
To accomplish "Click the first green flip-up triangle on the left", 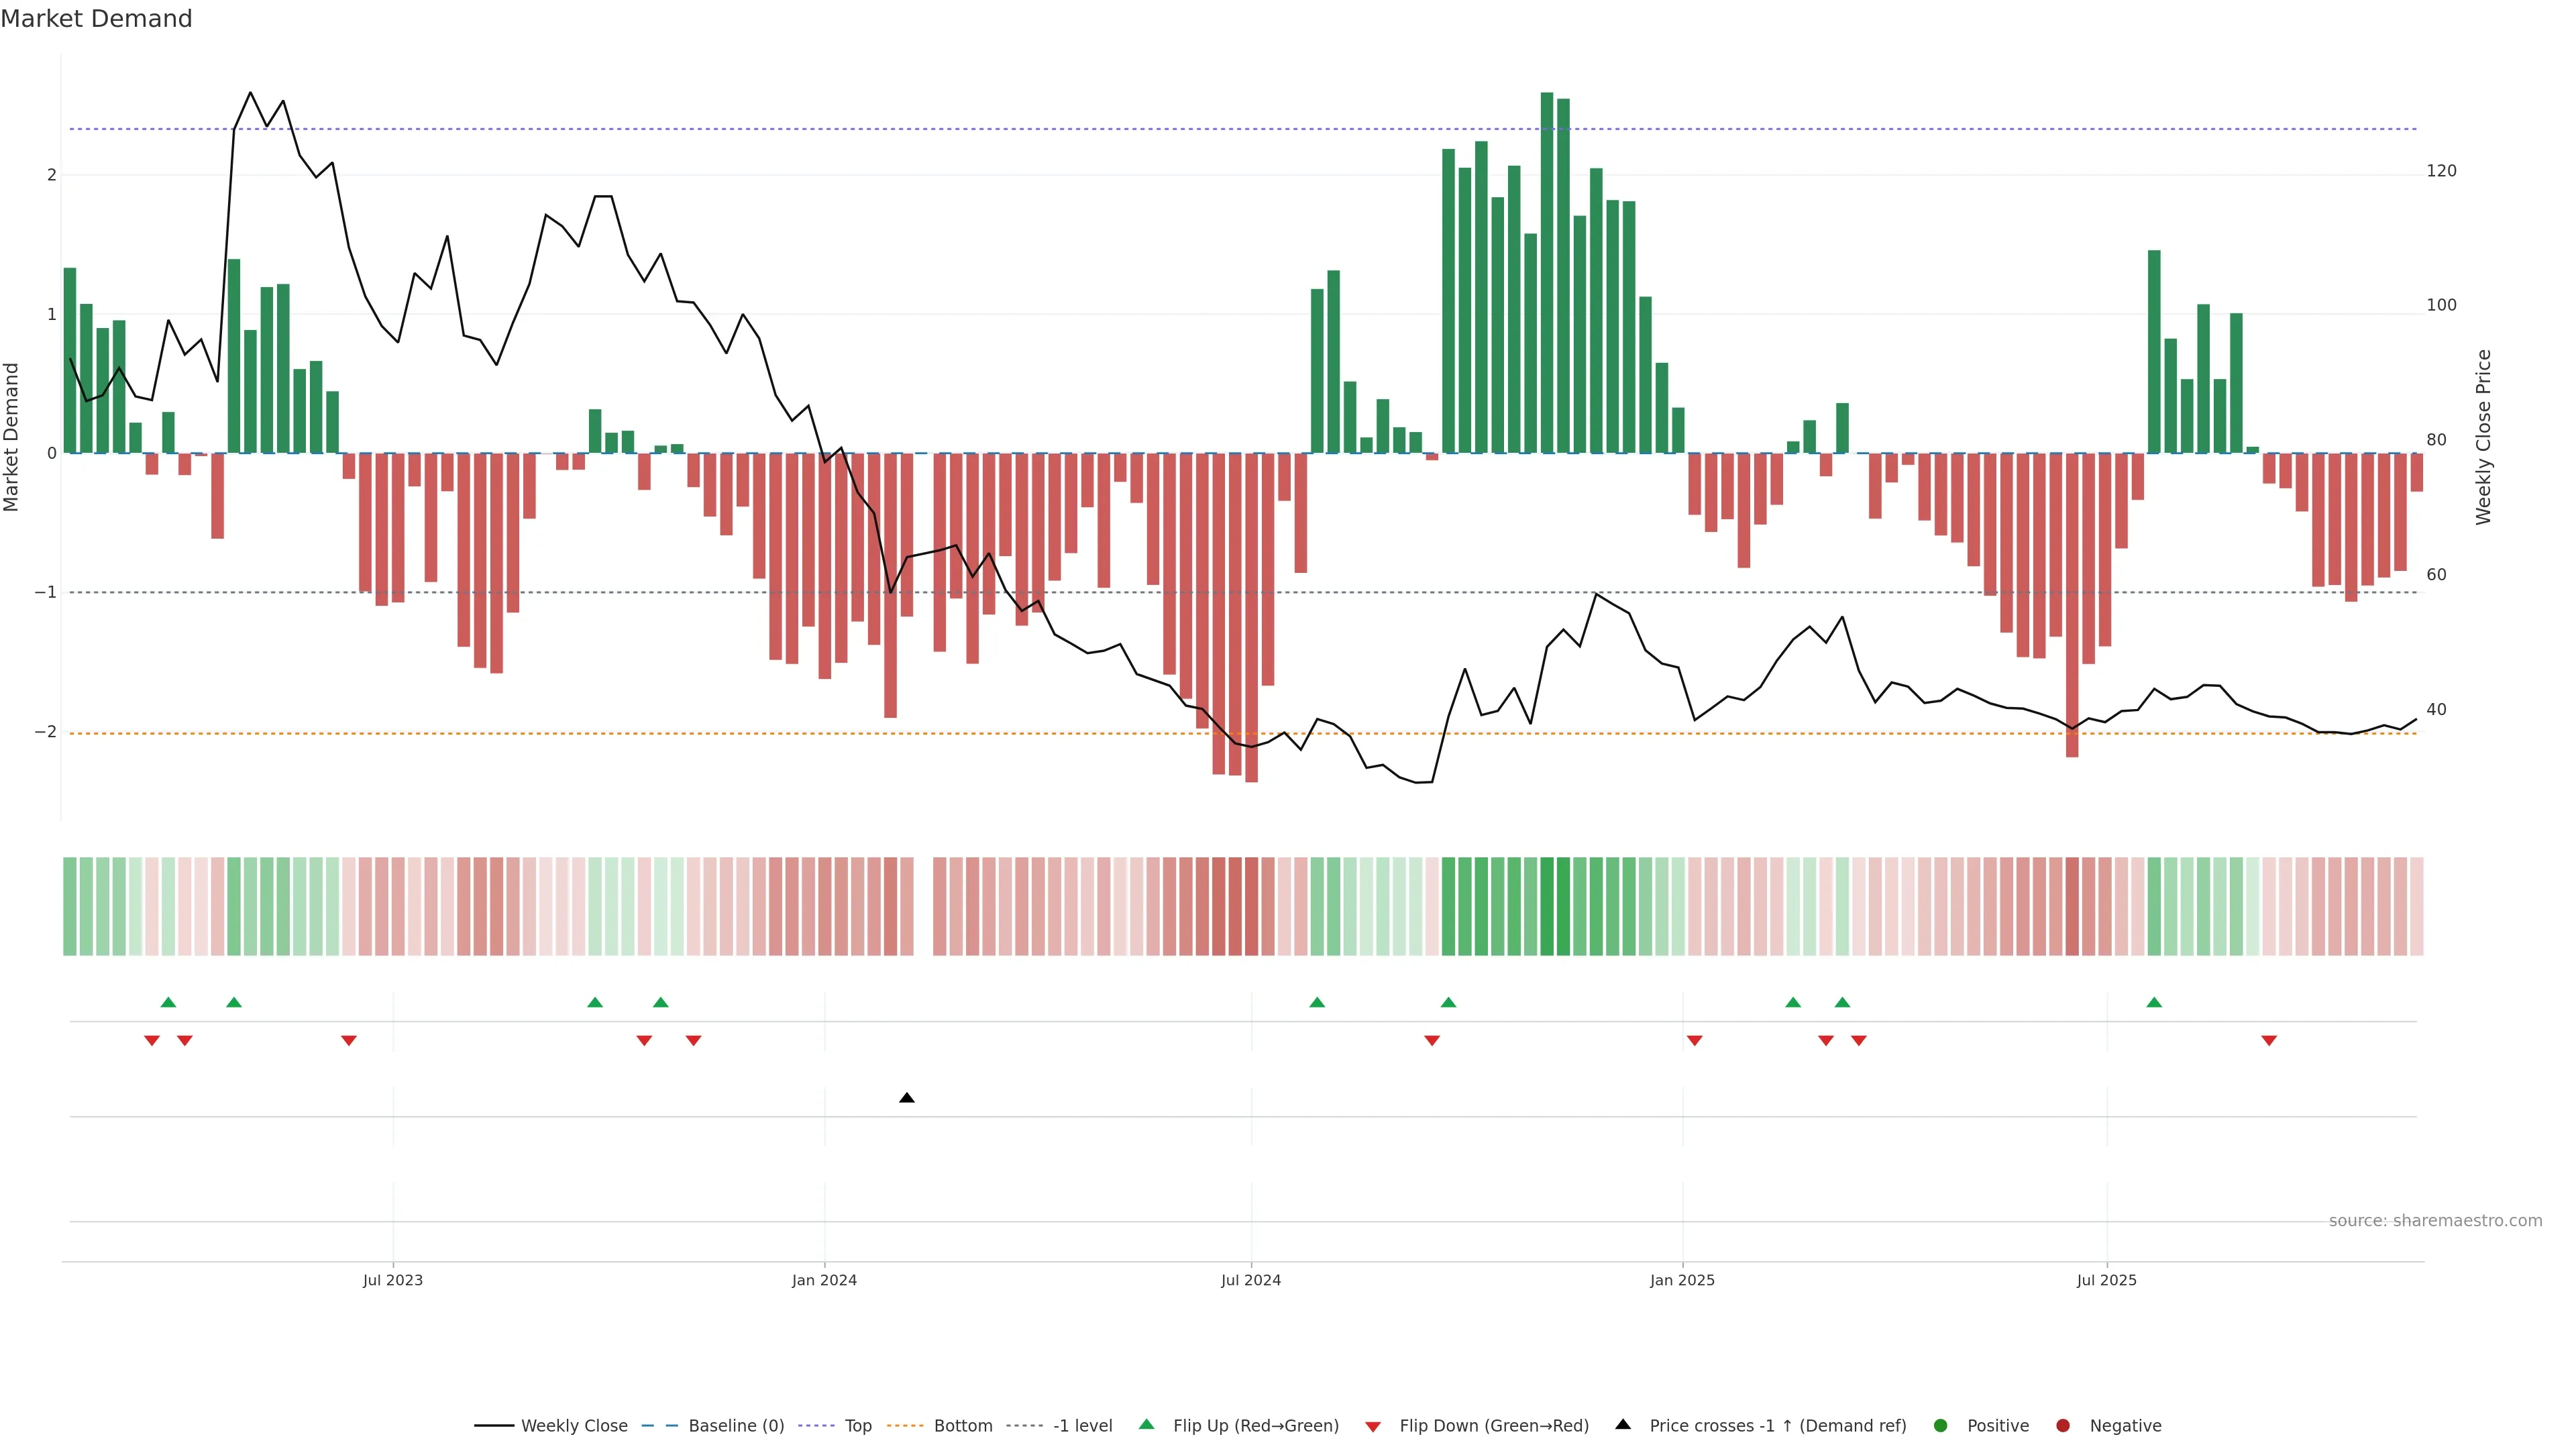I will pos(168,1002).
